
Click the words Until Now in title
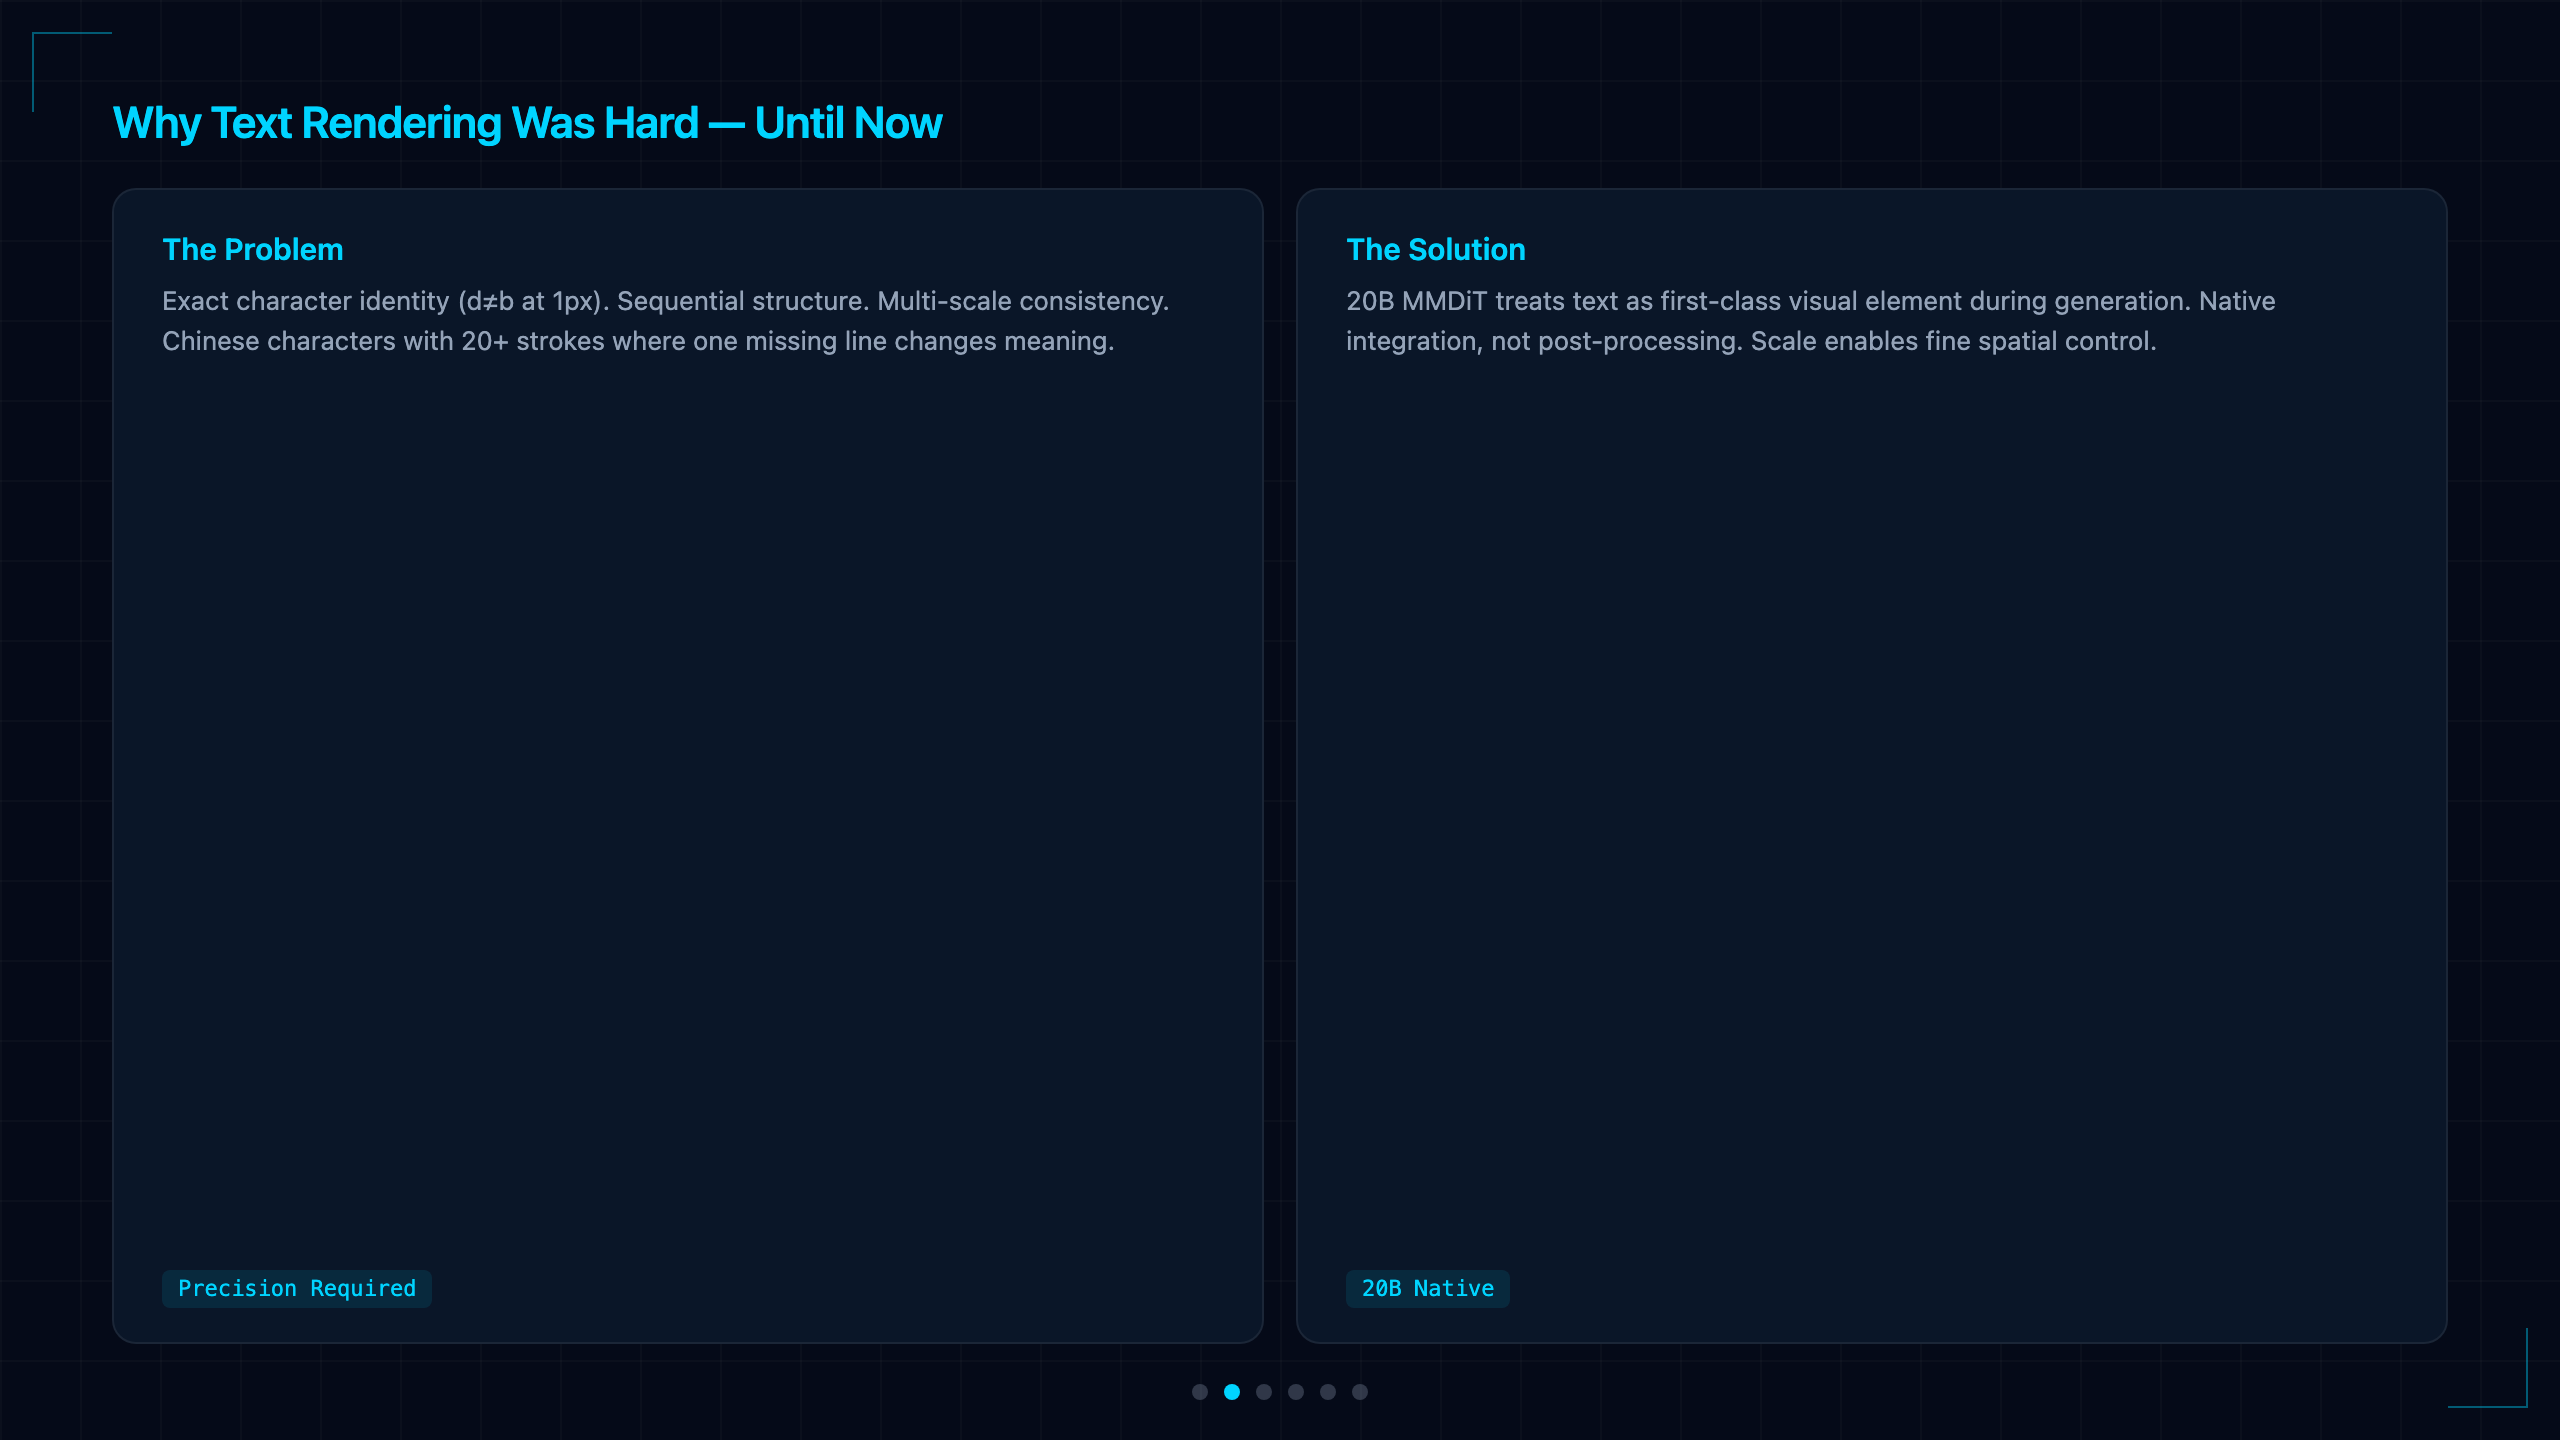click(x=848, y=123)
